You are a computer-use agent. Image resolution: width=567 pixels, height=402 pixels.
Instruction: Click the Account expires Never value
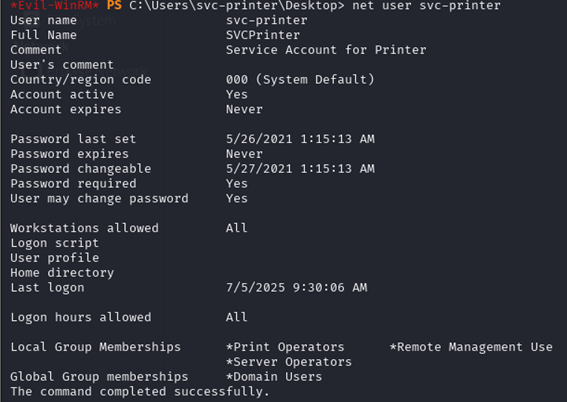click(x=244, y=109)
